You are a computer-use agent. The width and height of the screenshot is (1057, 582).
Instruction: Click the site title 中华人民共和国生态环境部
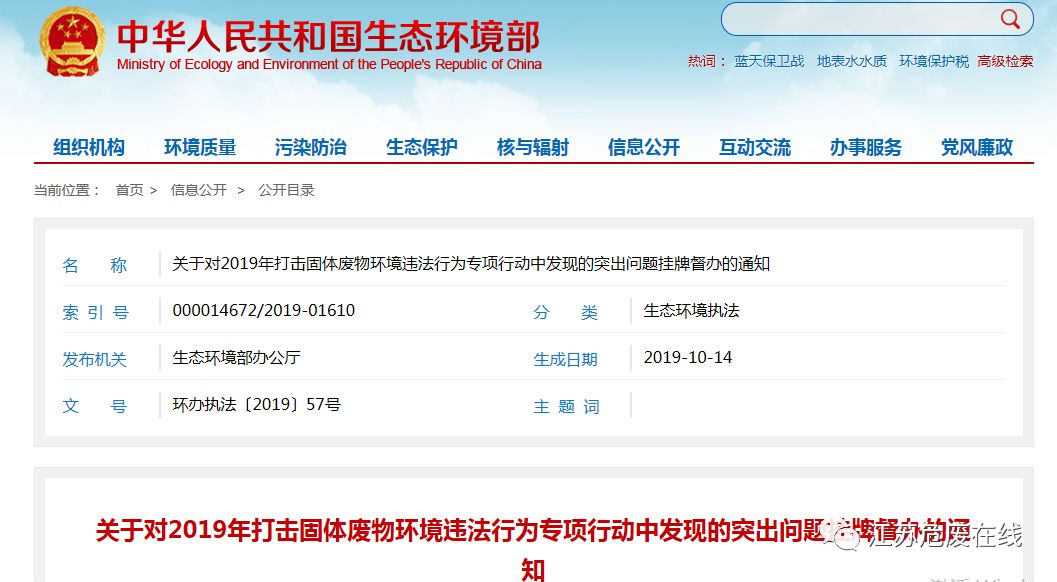(x=328, y=36)
